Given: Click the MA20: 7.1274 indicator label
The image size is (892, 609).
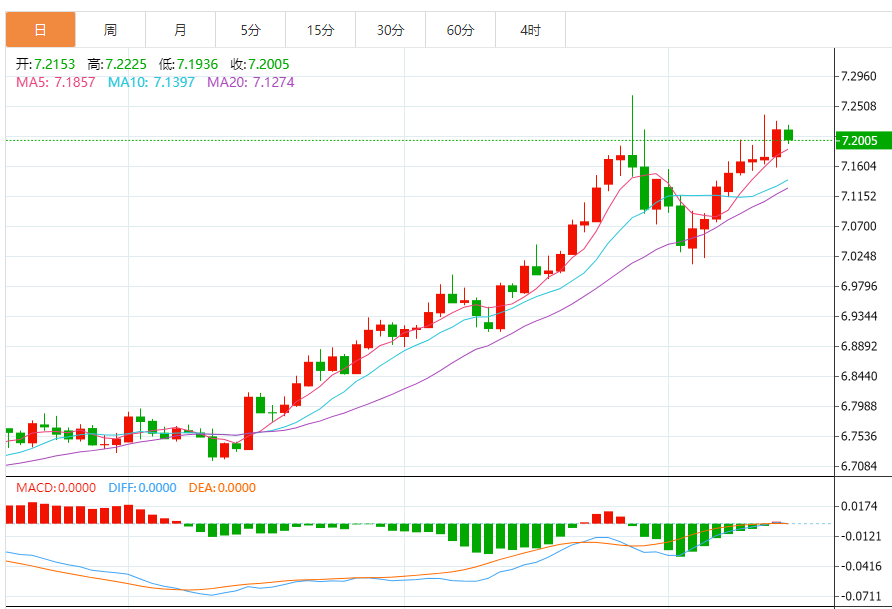Looking at the screenshot, I should click(x=251, y=82).
